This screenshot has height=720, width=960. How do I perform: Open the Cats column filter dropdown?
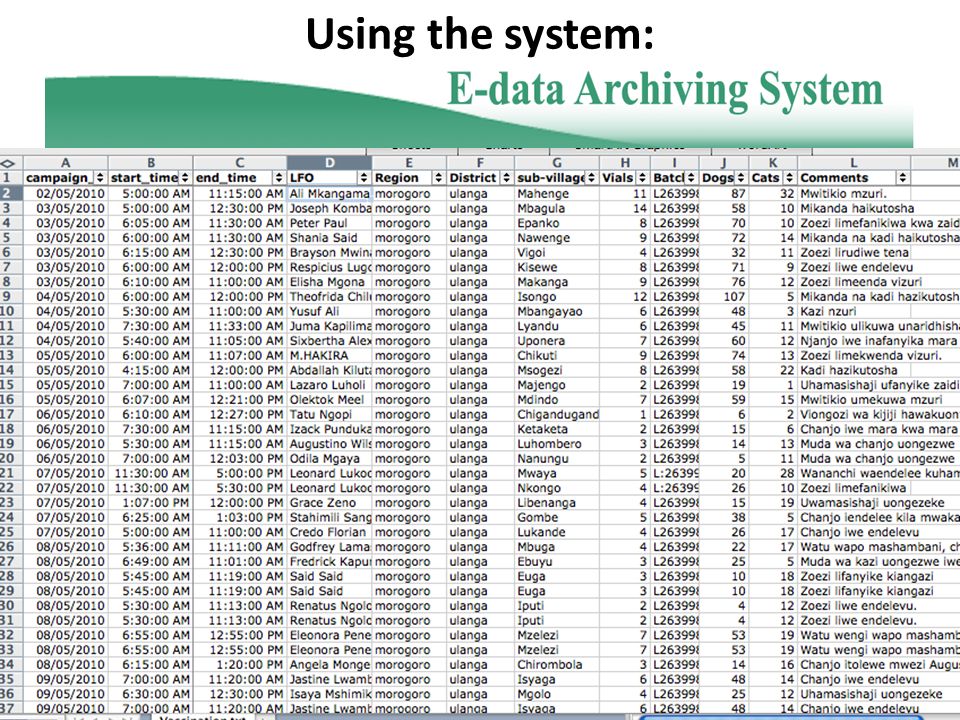790,178
